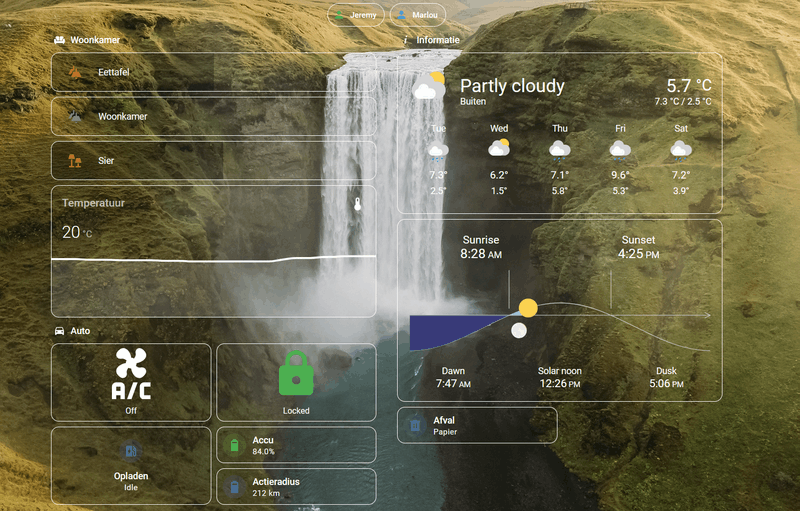The height and width of the screenshot is (511, 800).
Task: Click the Opladen charging station icon
Action: click(x=131, y=451)
